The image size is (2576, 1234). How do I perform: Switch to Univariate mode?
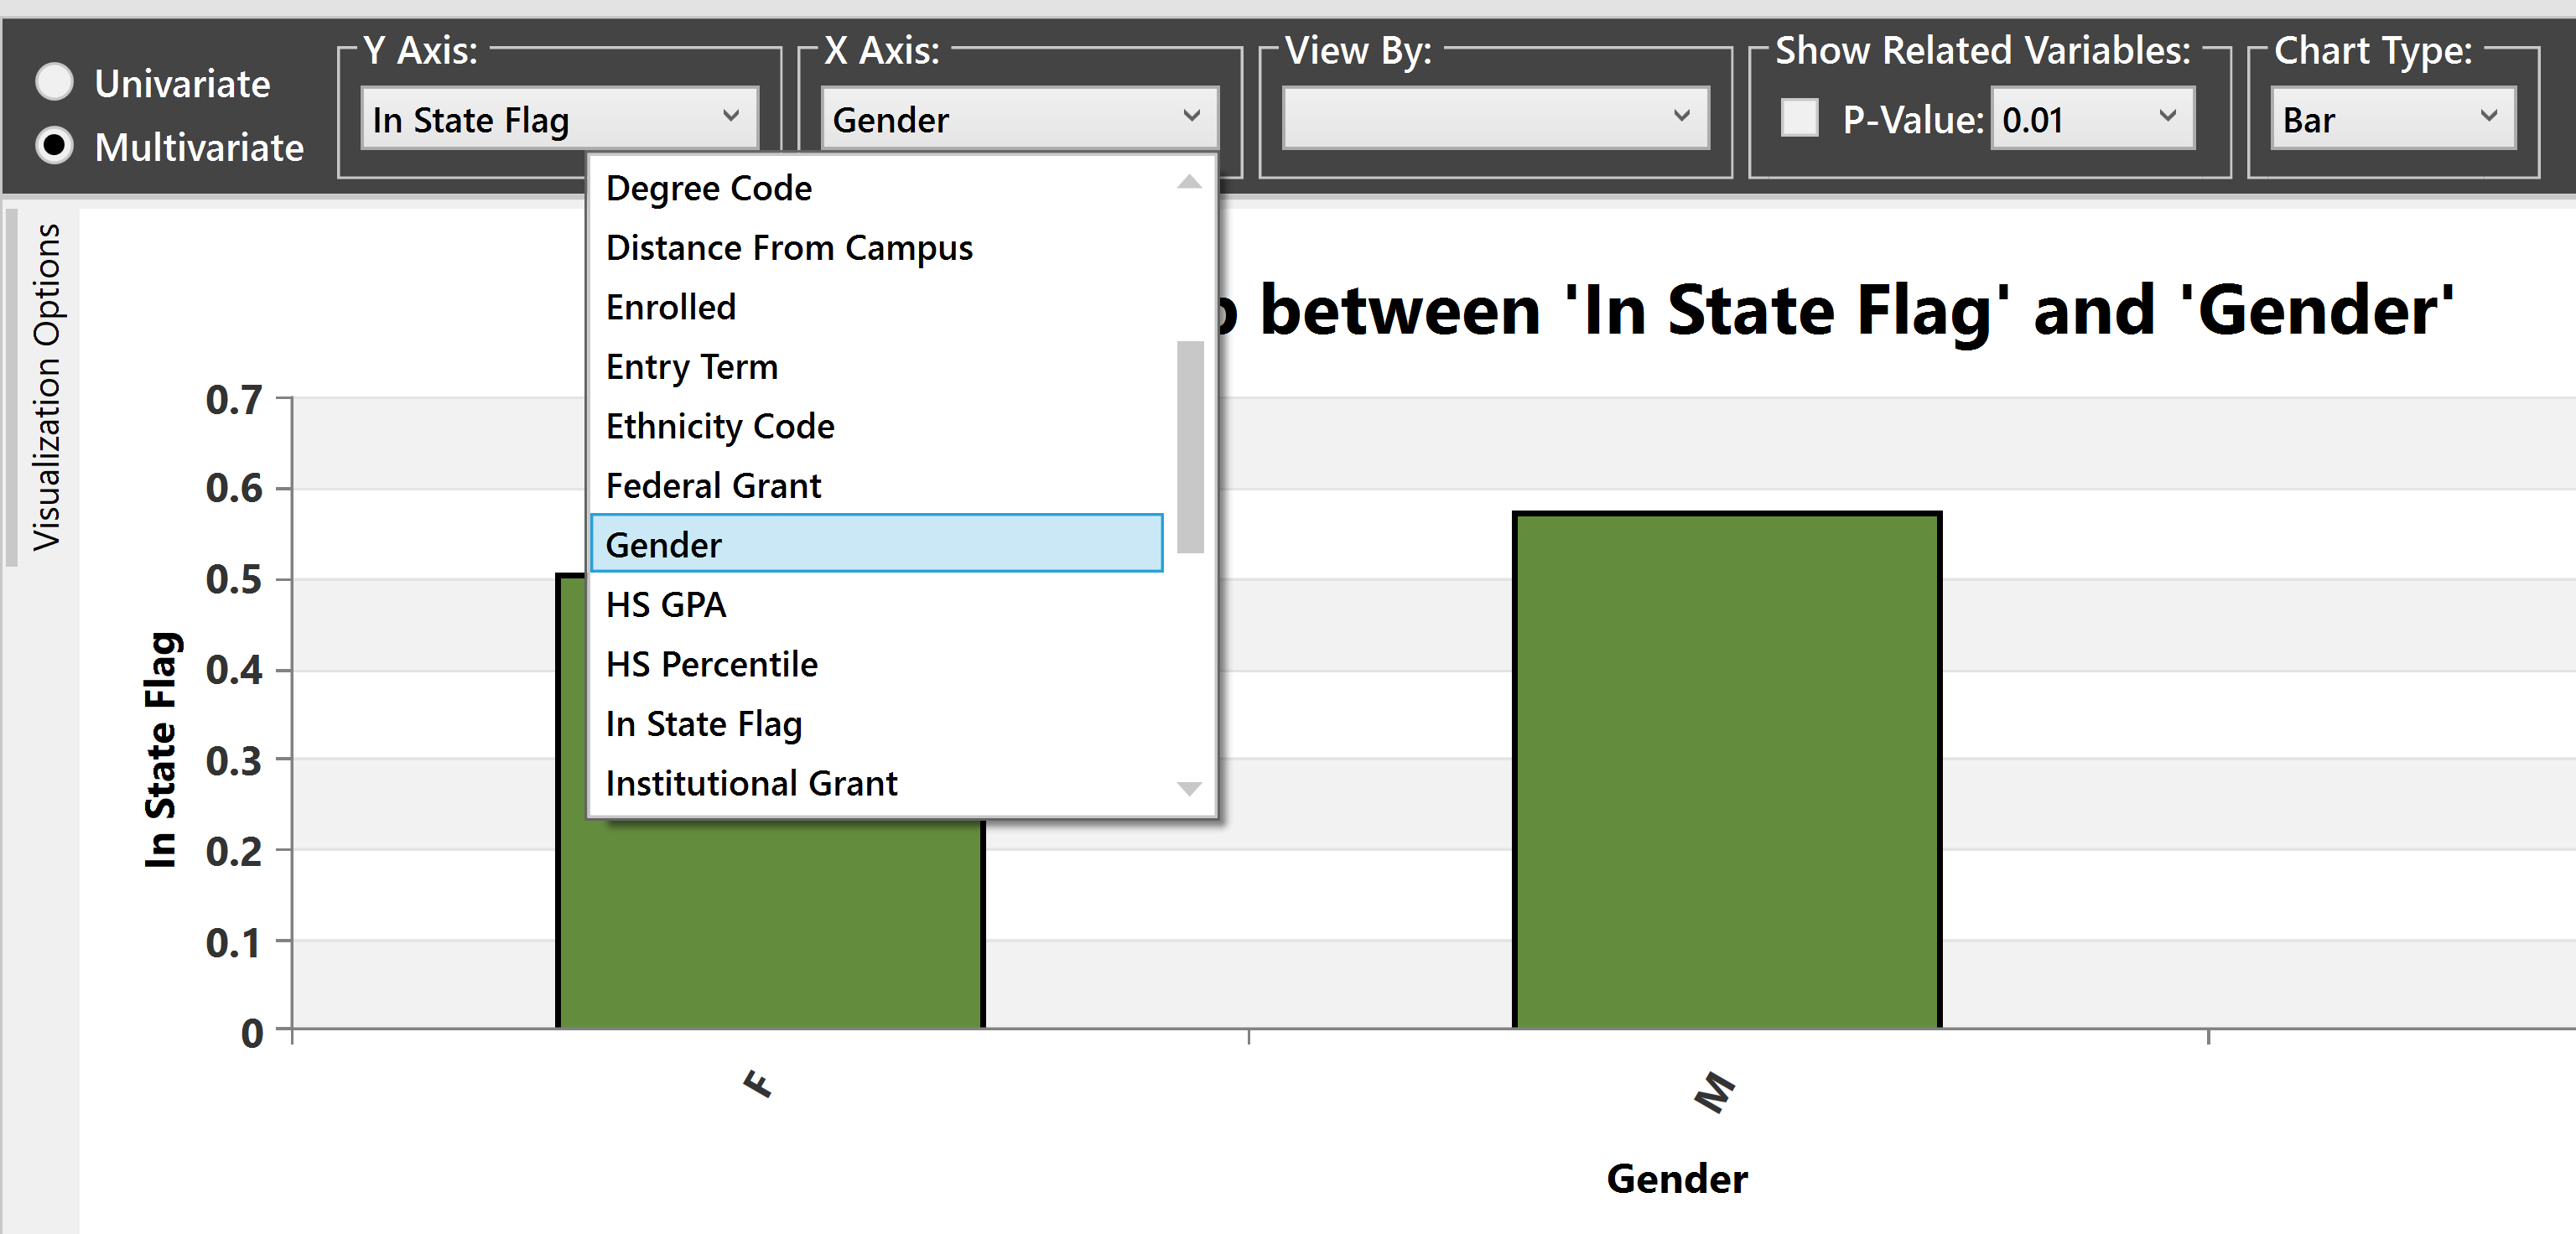tap(55, 83)
